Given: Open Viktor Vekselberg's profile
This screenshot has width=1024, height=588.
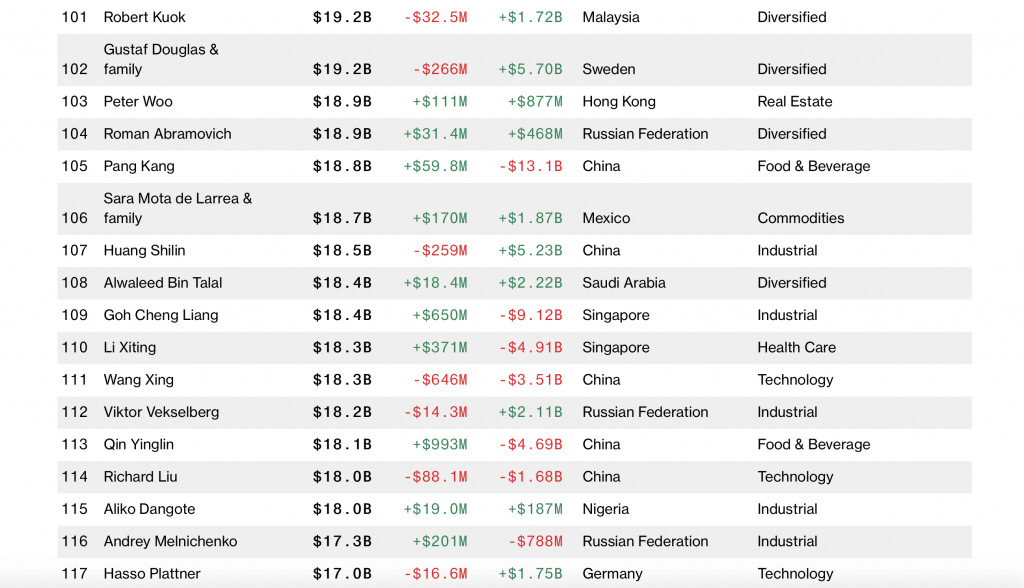Looking at the screenshot, I should (x=161, y=412).
